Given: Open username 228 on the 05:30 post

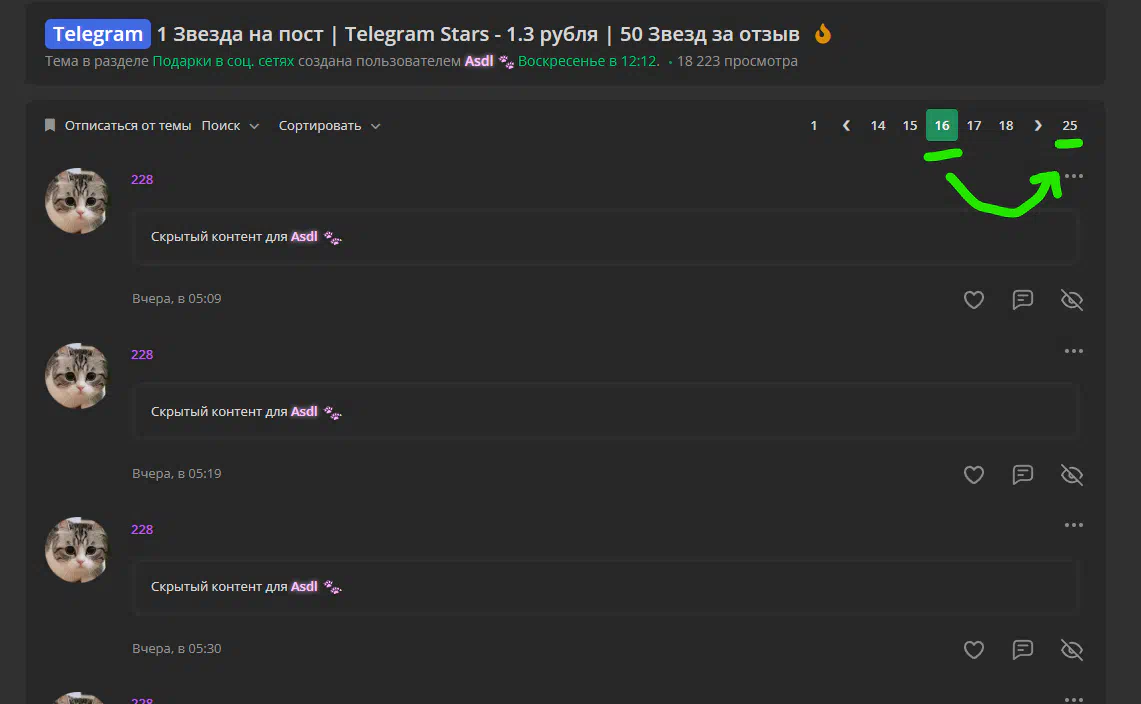Looking at the screenshot, I should [142, 529].
